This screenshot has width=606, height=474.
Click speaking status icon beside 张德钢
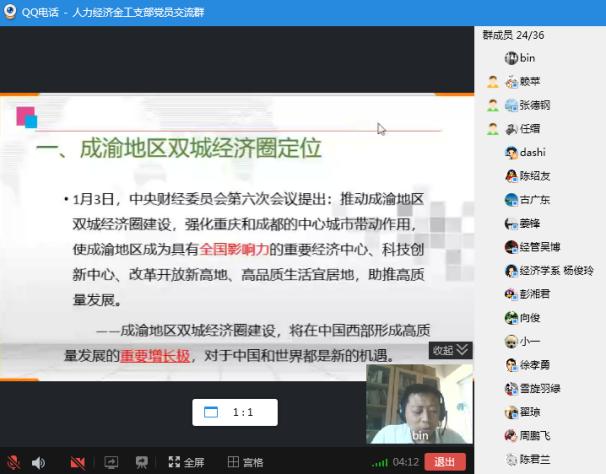(492, 105)
